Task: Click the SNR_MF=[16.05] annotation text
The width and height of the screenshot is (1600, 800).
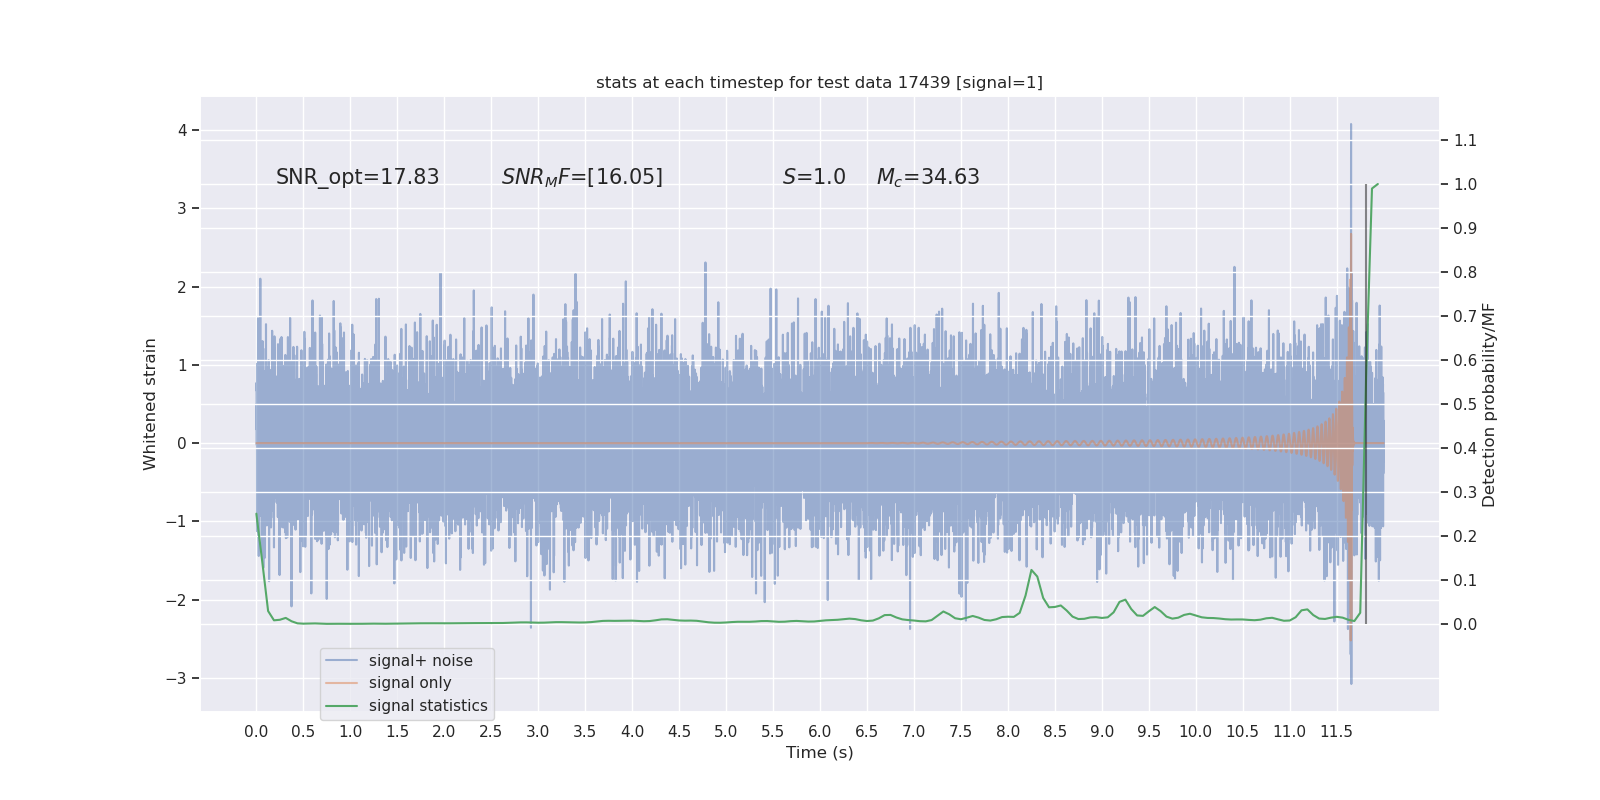Action: [x=582, y=177]
